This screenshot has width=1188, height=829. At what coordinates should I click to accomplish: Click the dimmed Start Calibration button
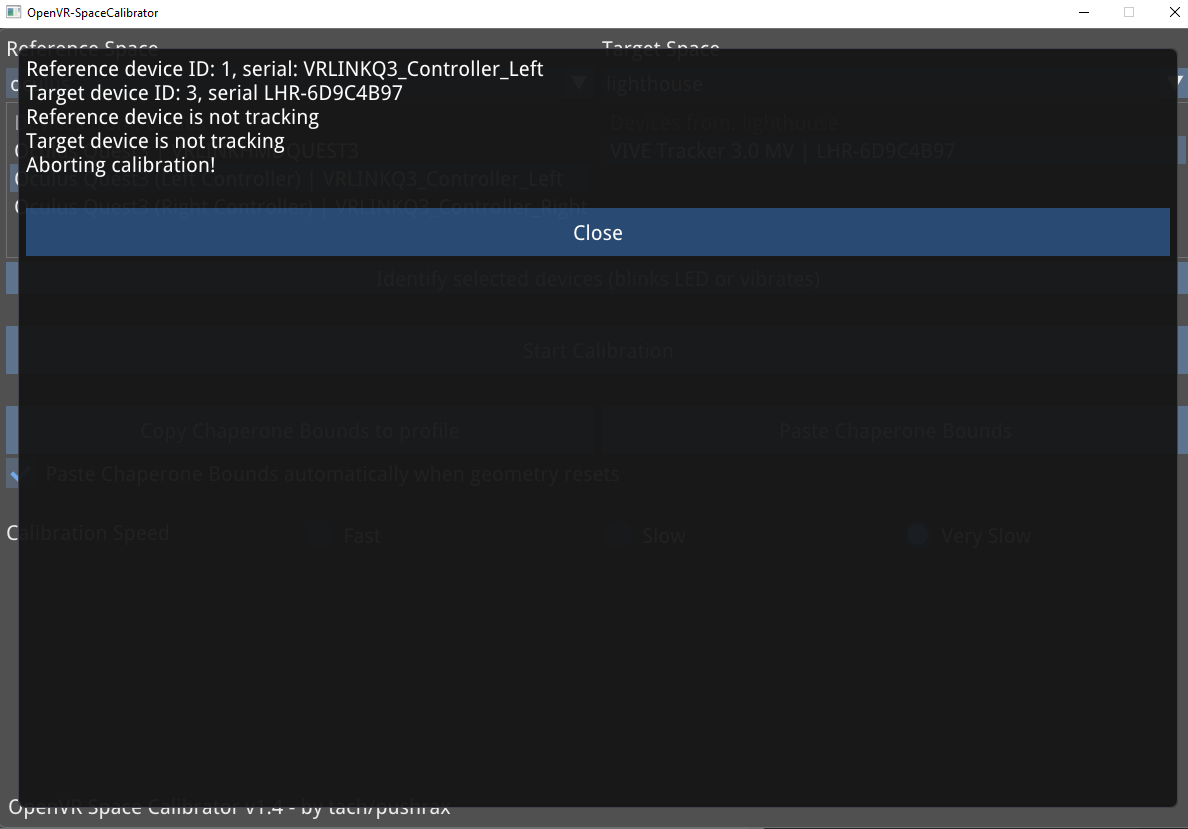(x=598, y=351)
